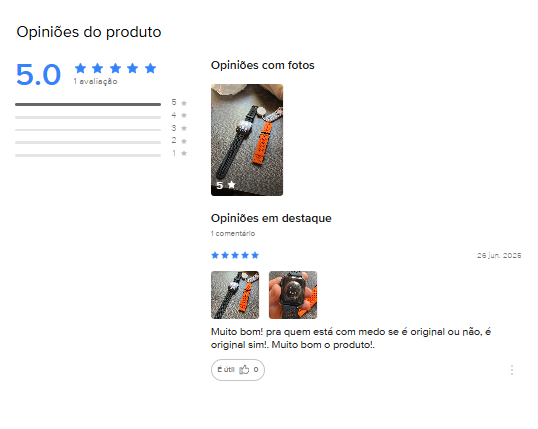The image size is (538, 429).
Task: Open the three-dot review options menu
Action: tap(512, 370)
